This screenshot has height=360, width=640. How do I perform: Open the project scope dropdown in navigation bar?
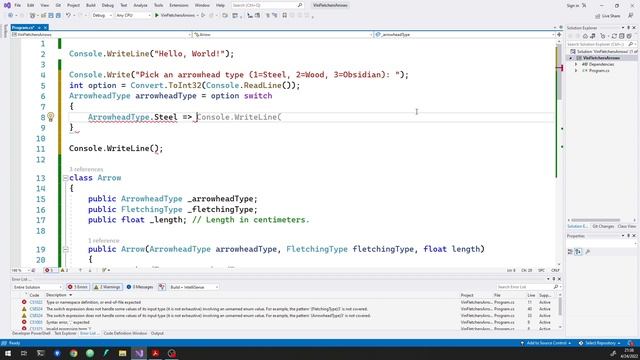click(101, 35)
